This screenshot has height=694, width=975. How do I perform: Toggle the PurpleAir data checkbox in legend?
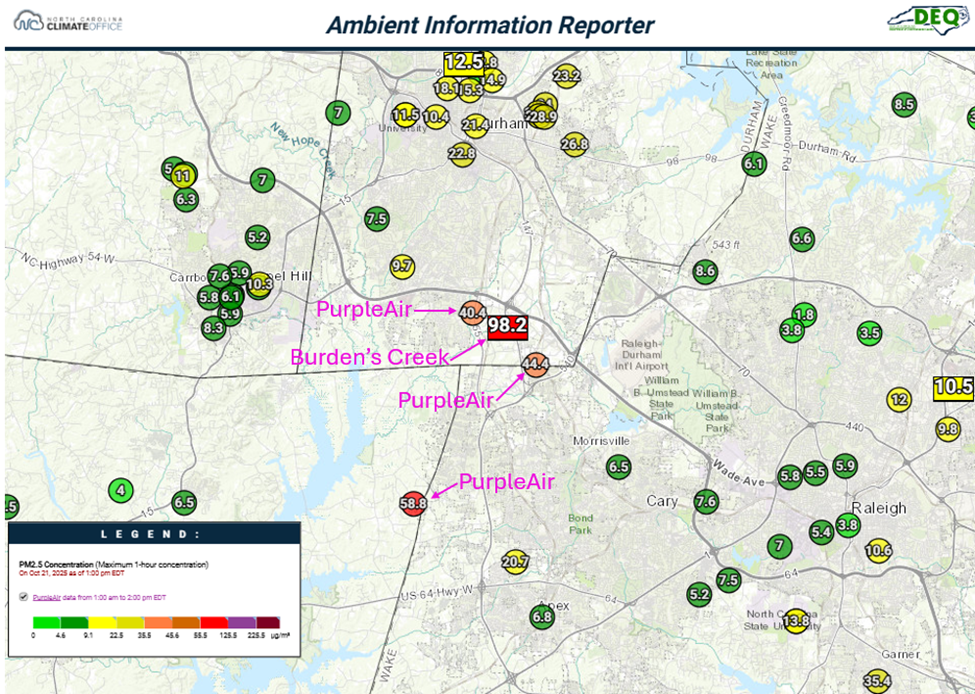pos(24,597)
